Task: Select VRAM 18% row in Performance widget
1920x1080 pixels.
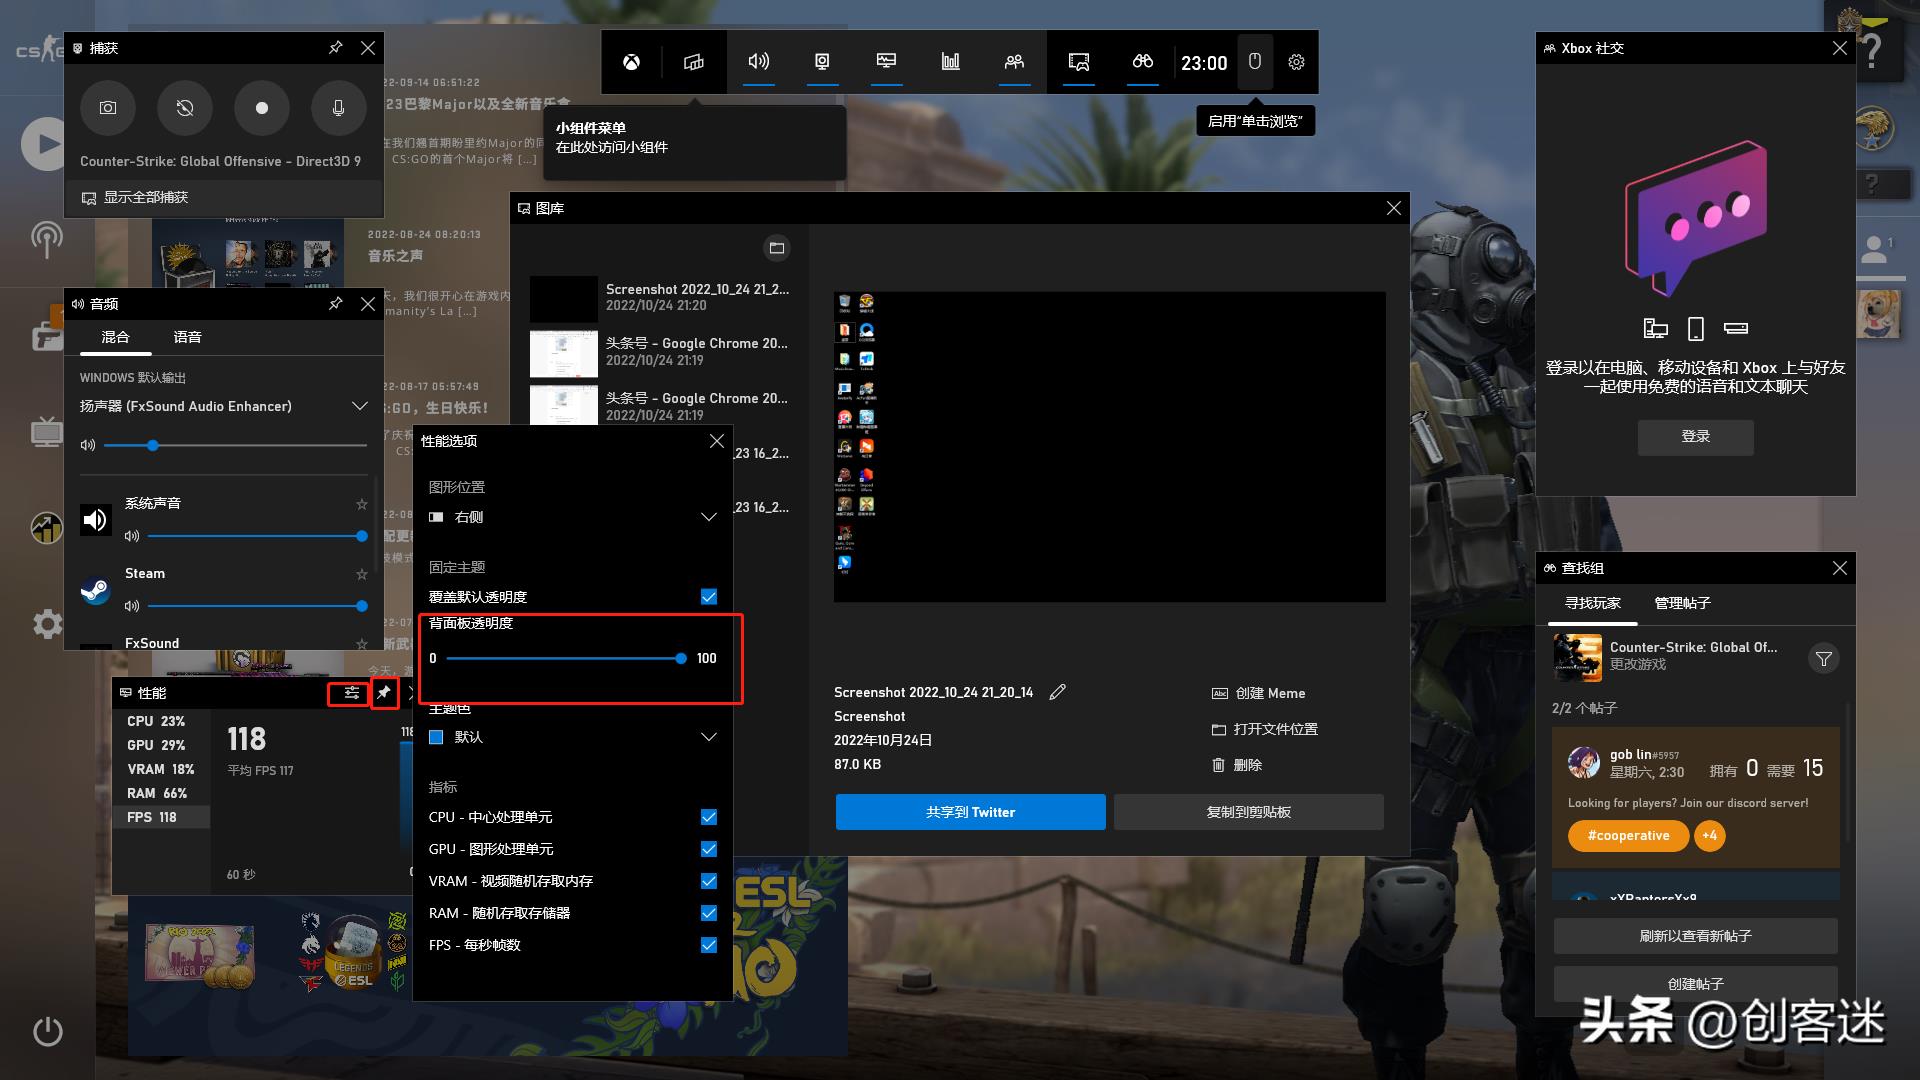Action: [x=161, y=769]
